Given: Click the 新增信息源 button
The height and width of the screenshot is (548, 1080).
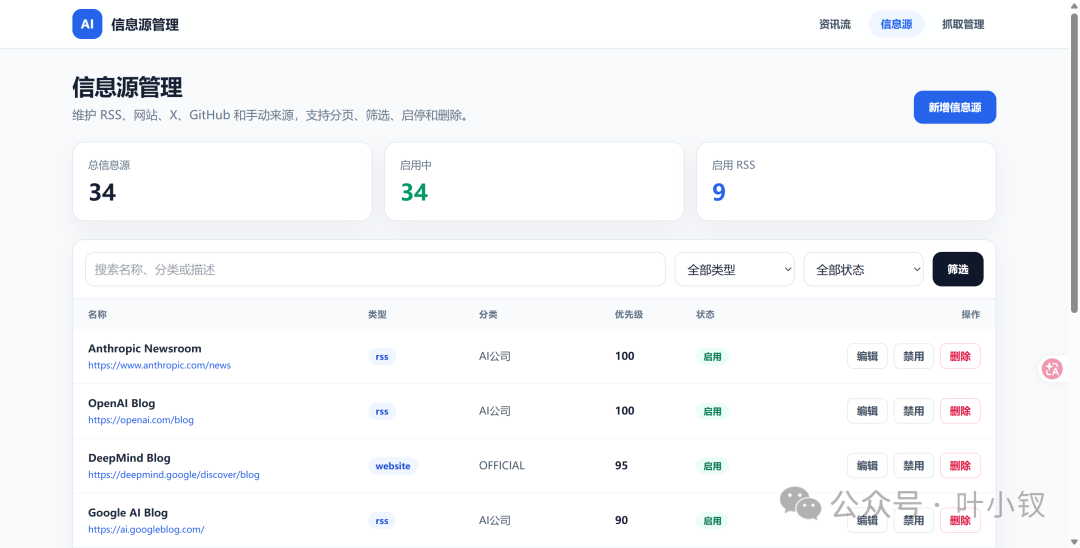Looking at the screenshot, I should (955, 107).
